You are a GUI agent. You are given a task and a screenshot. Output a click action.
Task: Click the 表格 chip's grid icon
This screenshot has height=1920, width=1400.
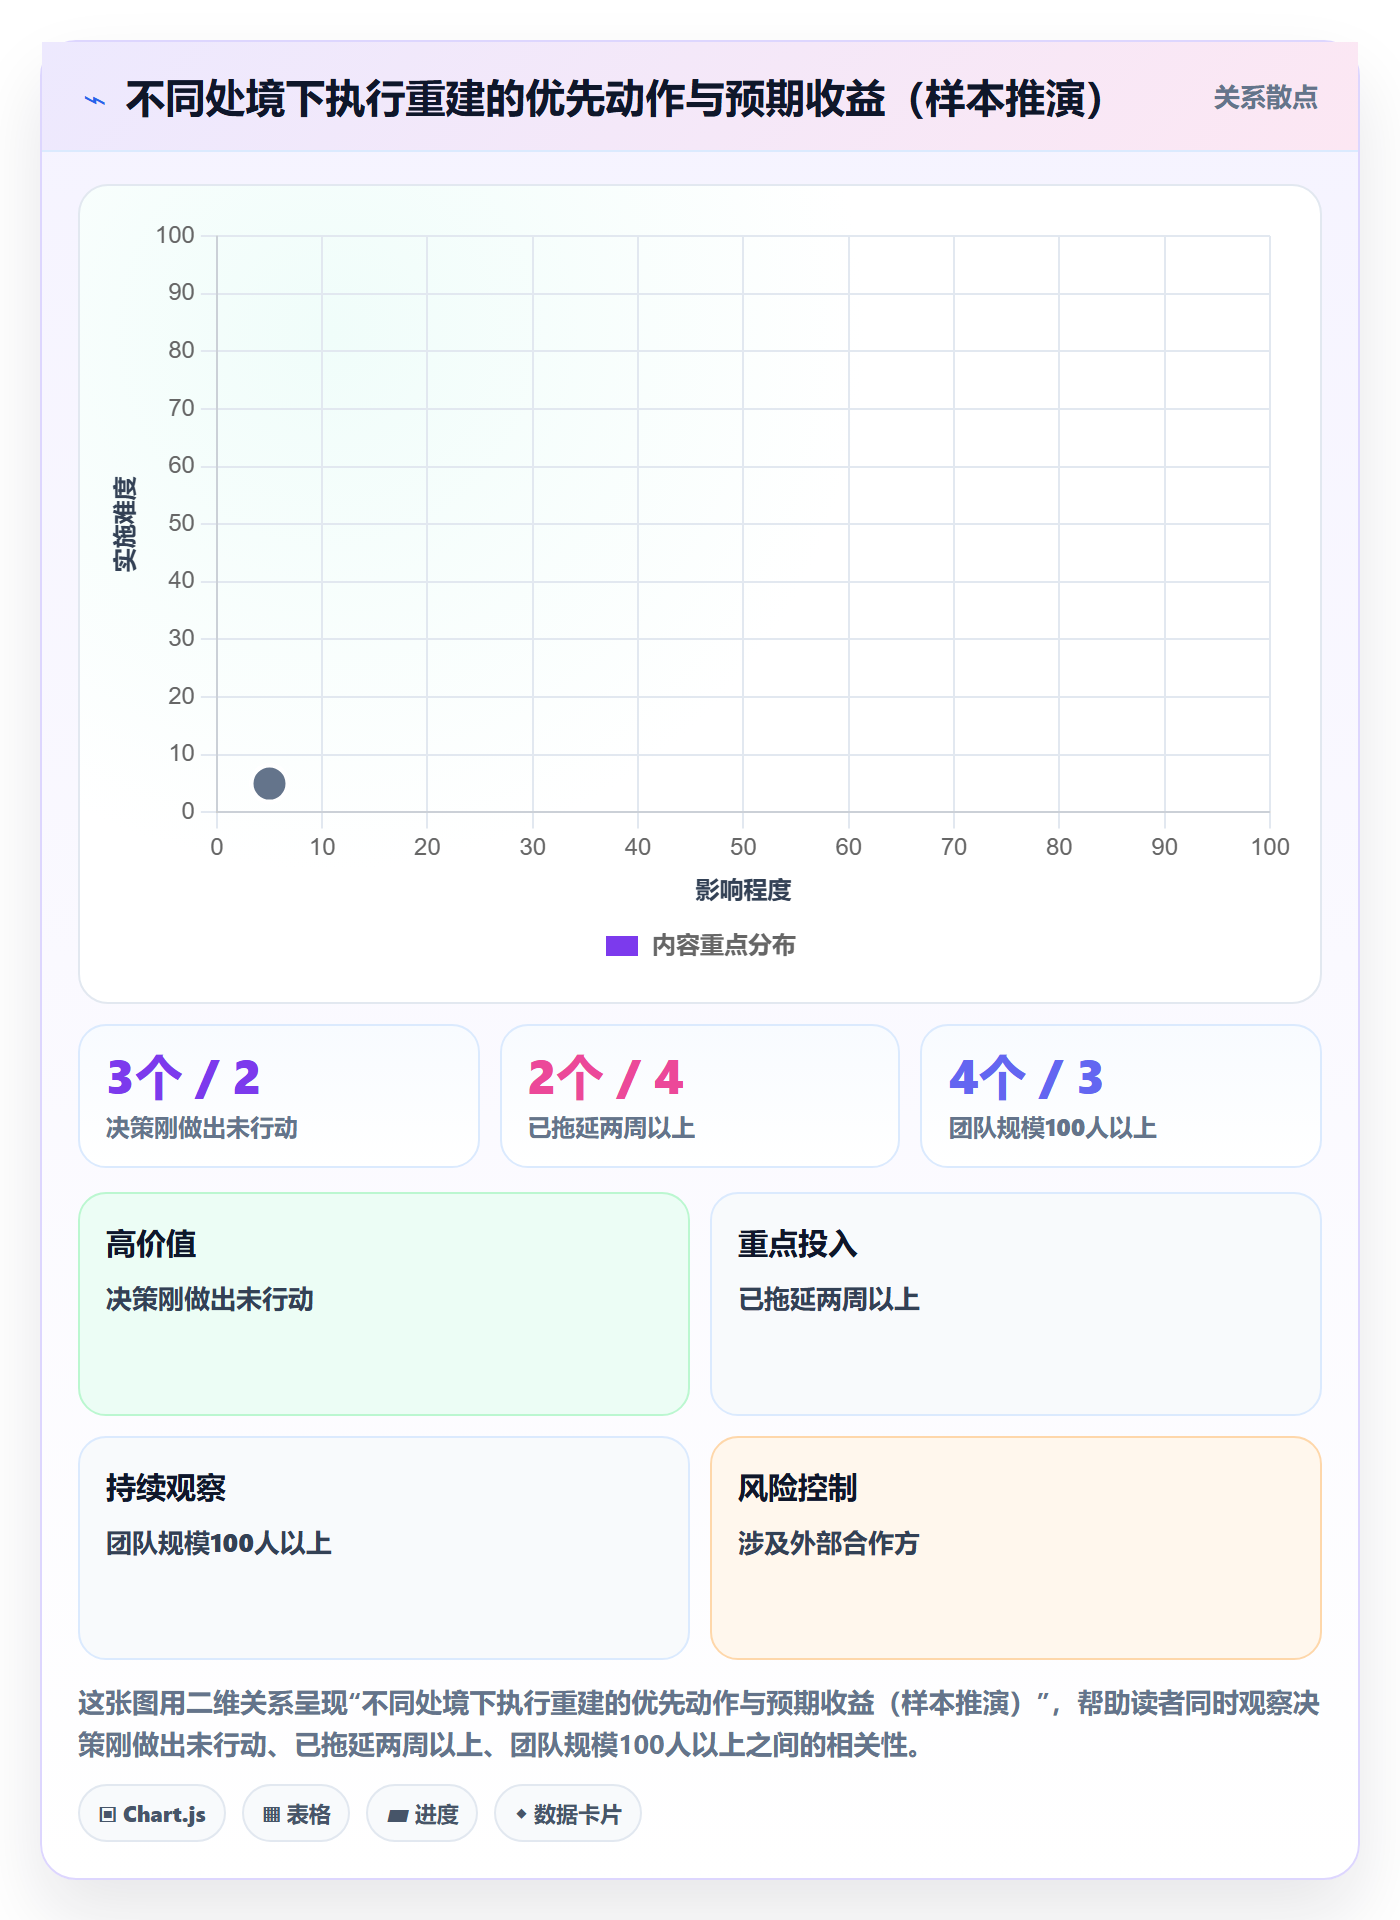tap(272, 1815)
